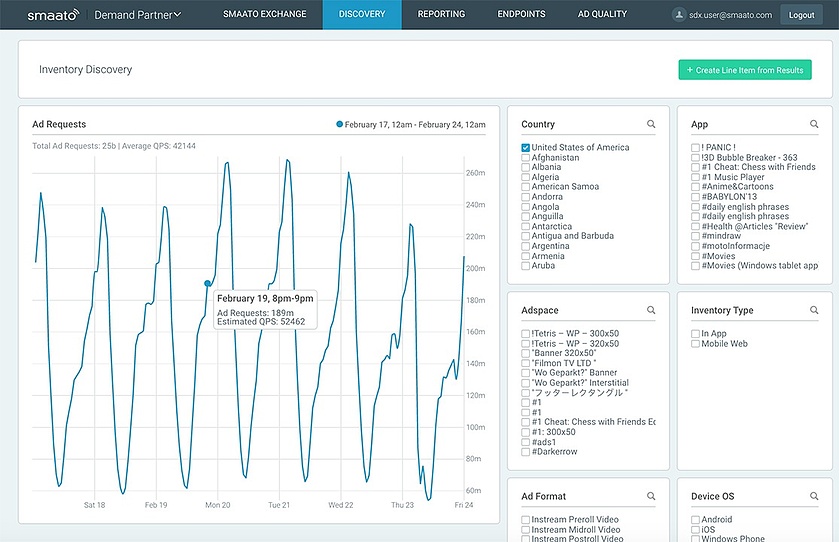Tick Instream Midroll Video format
The height and width of the screenshot is (542, 839).
coord(525,530)
